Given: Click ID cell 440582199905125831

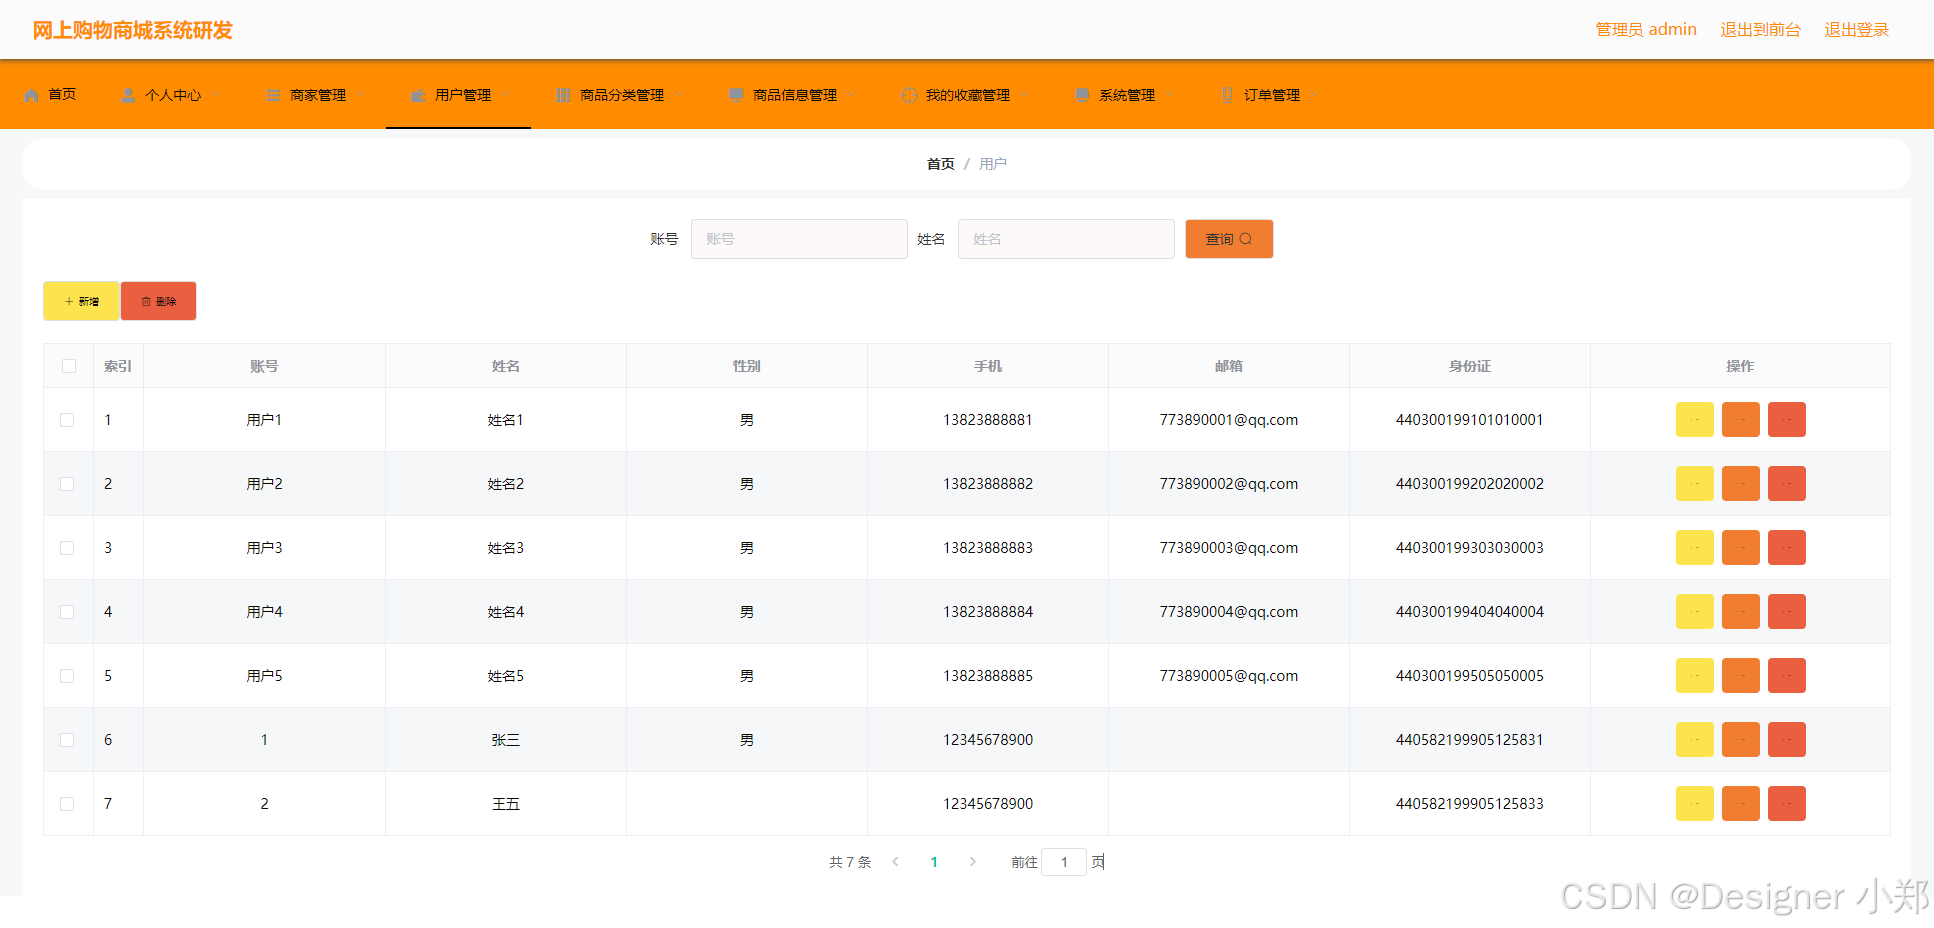Looking at the screenshot, I should 1469,740.
